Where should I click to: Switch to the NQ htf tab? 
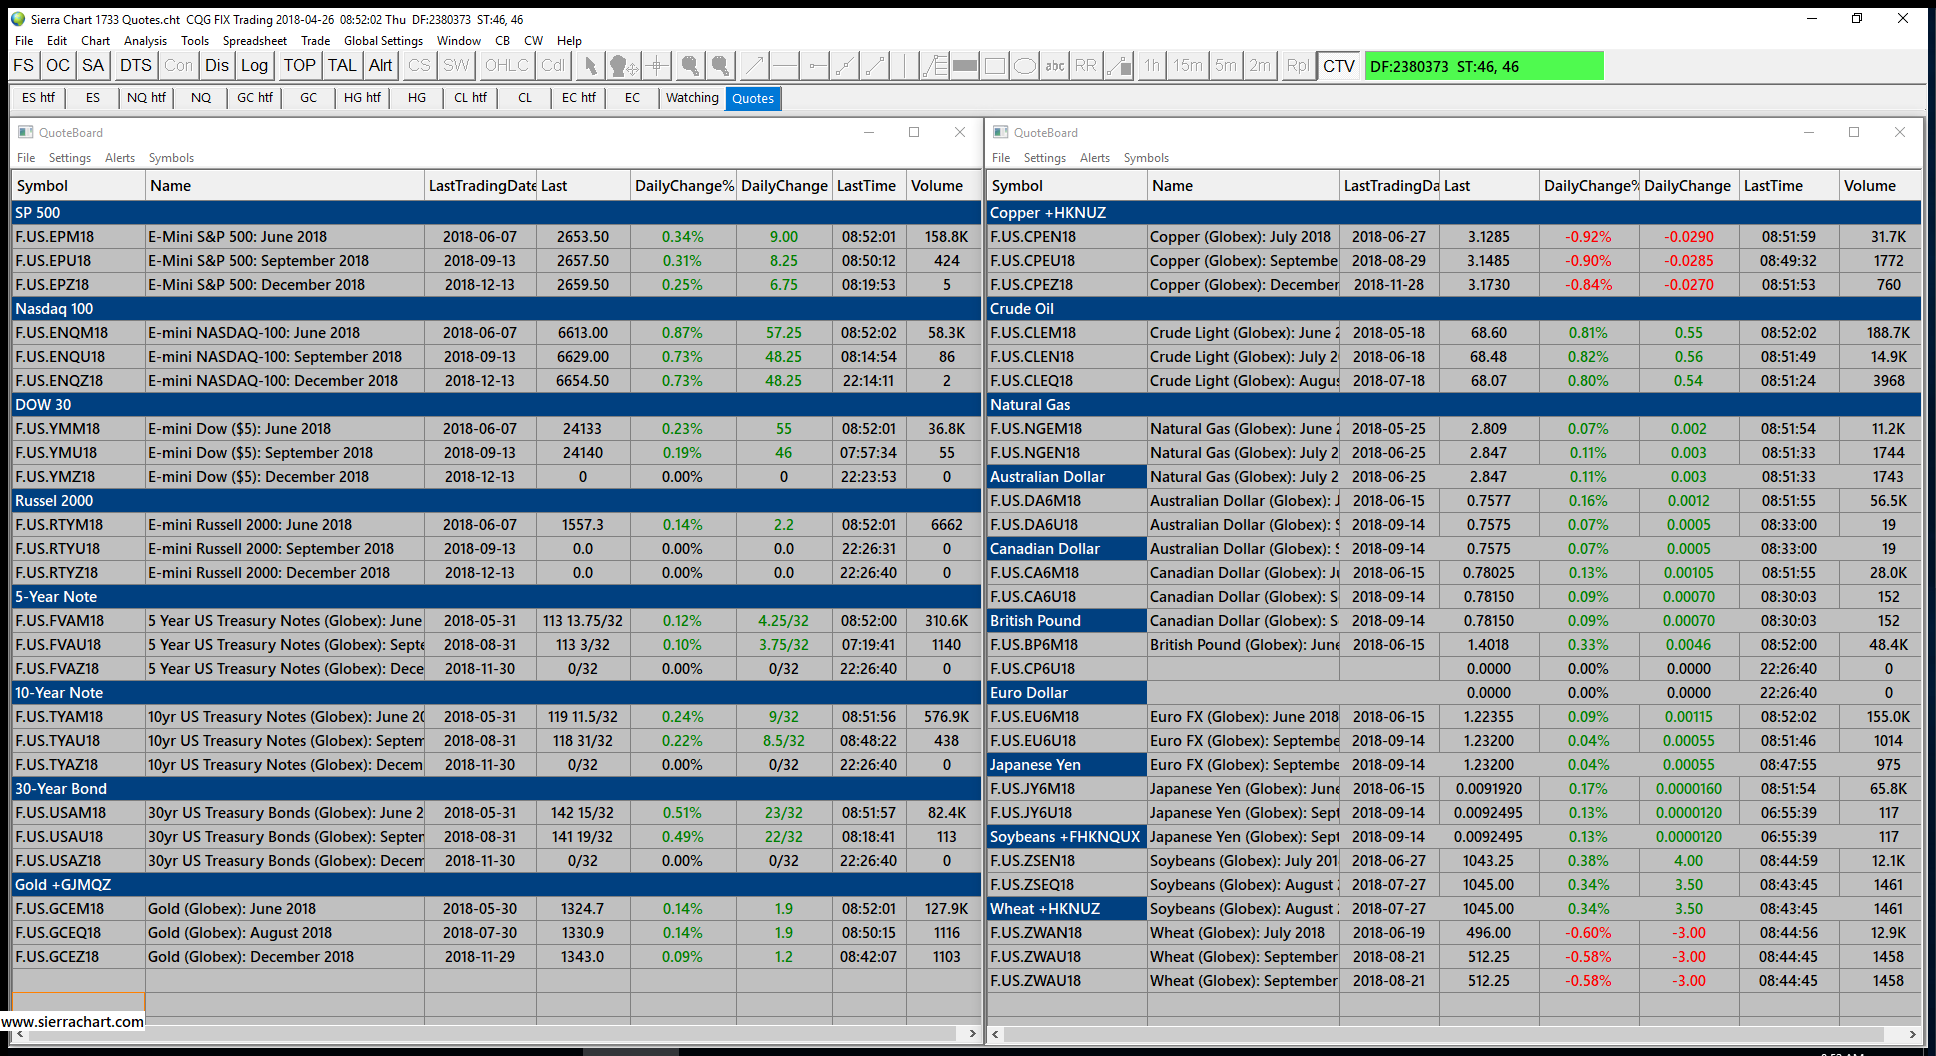pos(146,98)
